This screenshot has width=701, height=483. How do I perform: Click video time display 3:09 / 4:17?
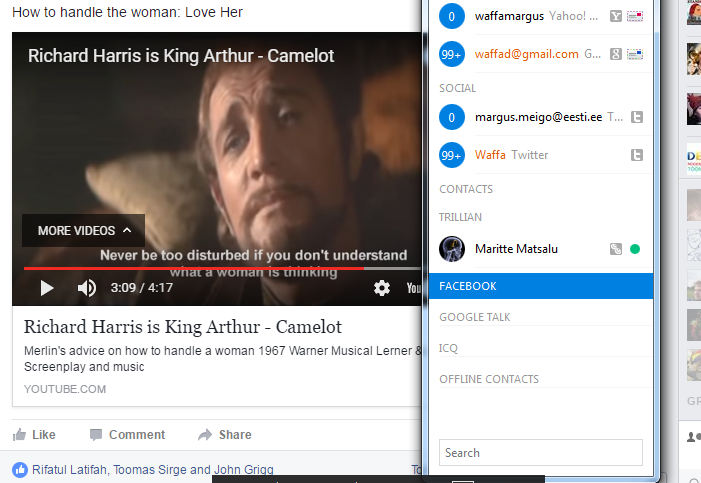pyautogui.click(x=142, y=288)
